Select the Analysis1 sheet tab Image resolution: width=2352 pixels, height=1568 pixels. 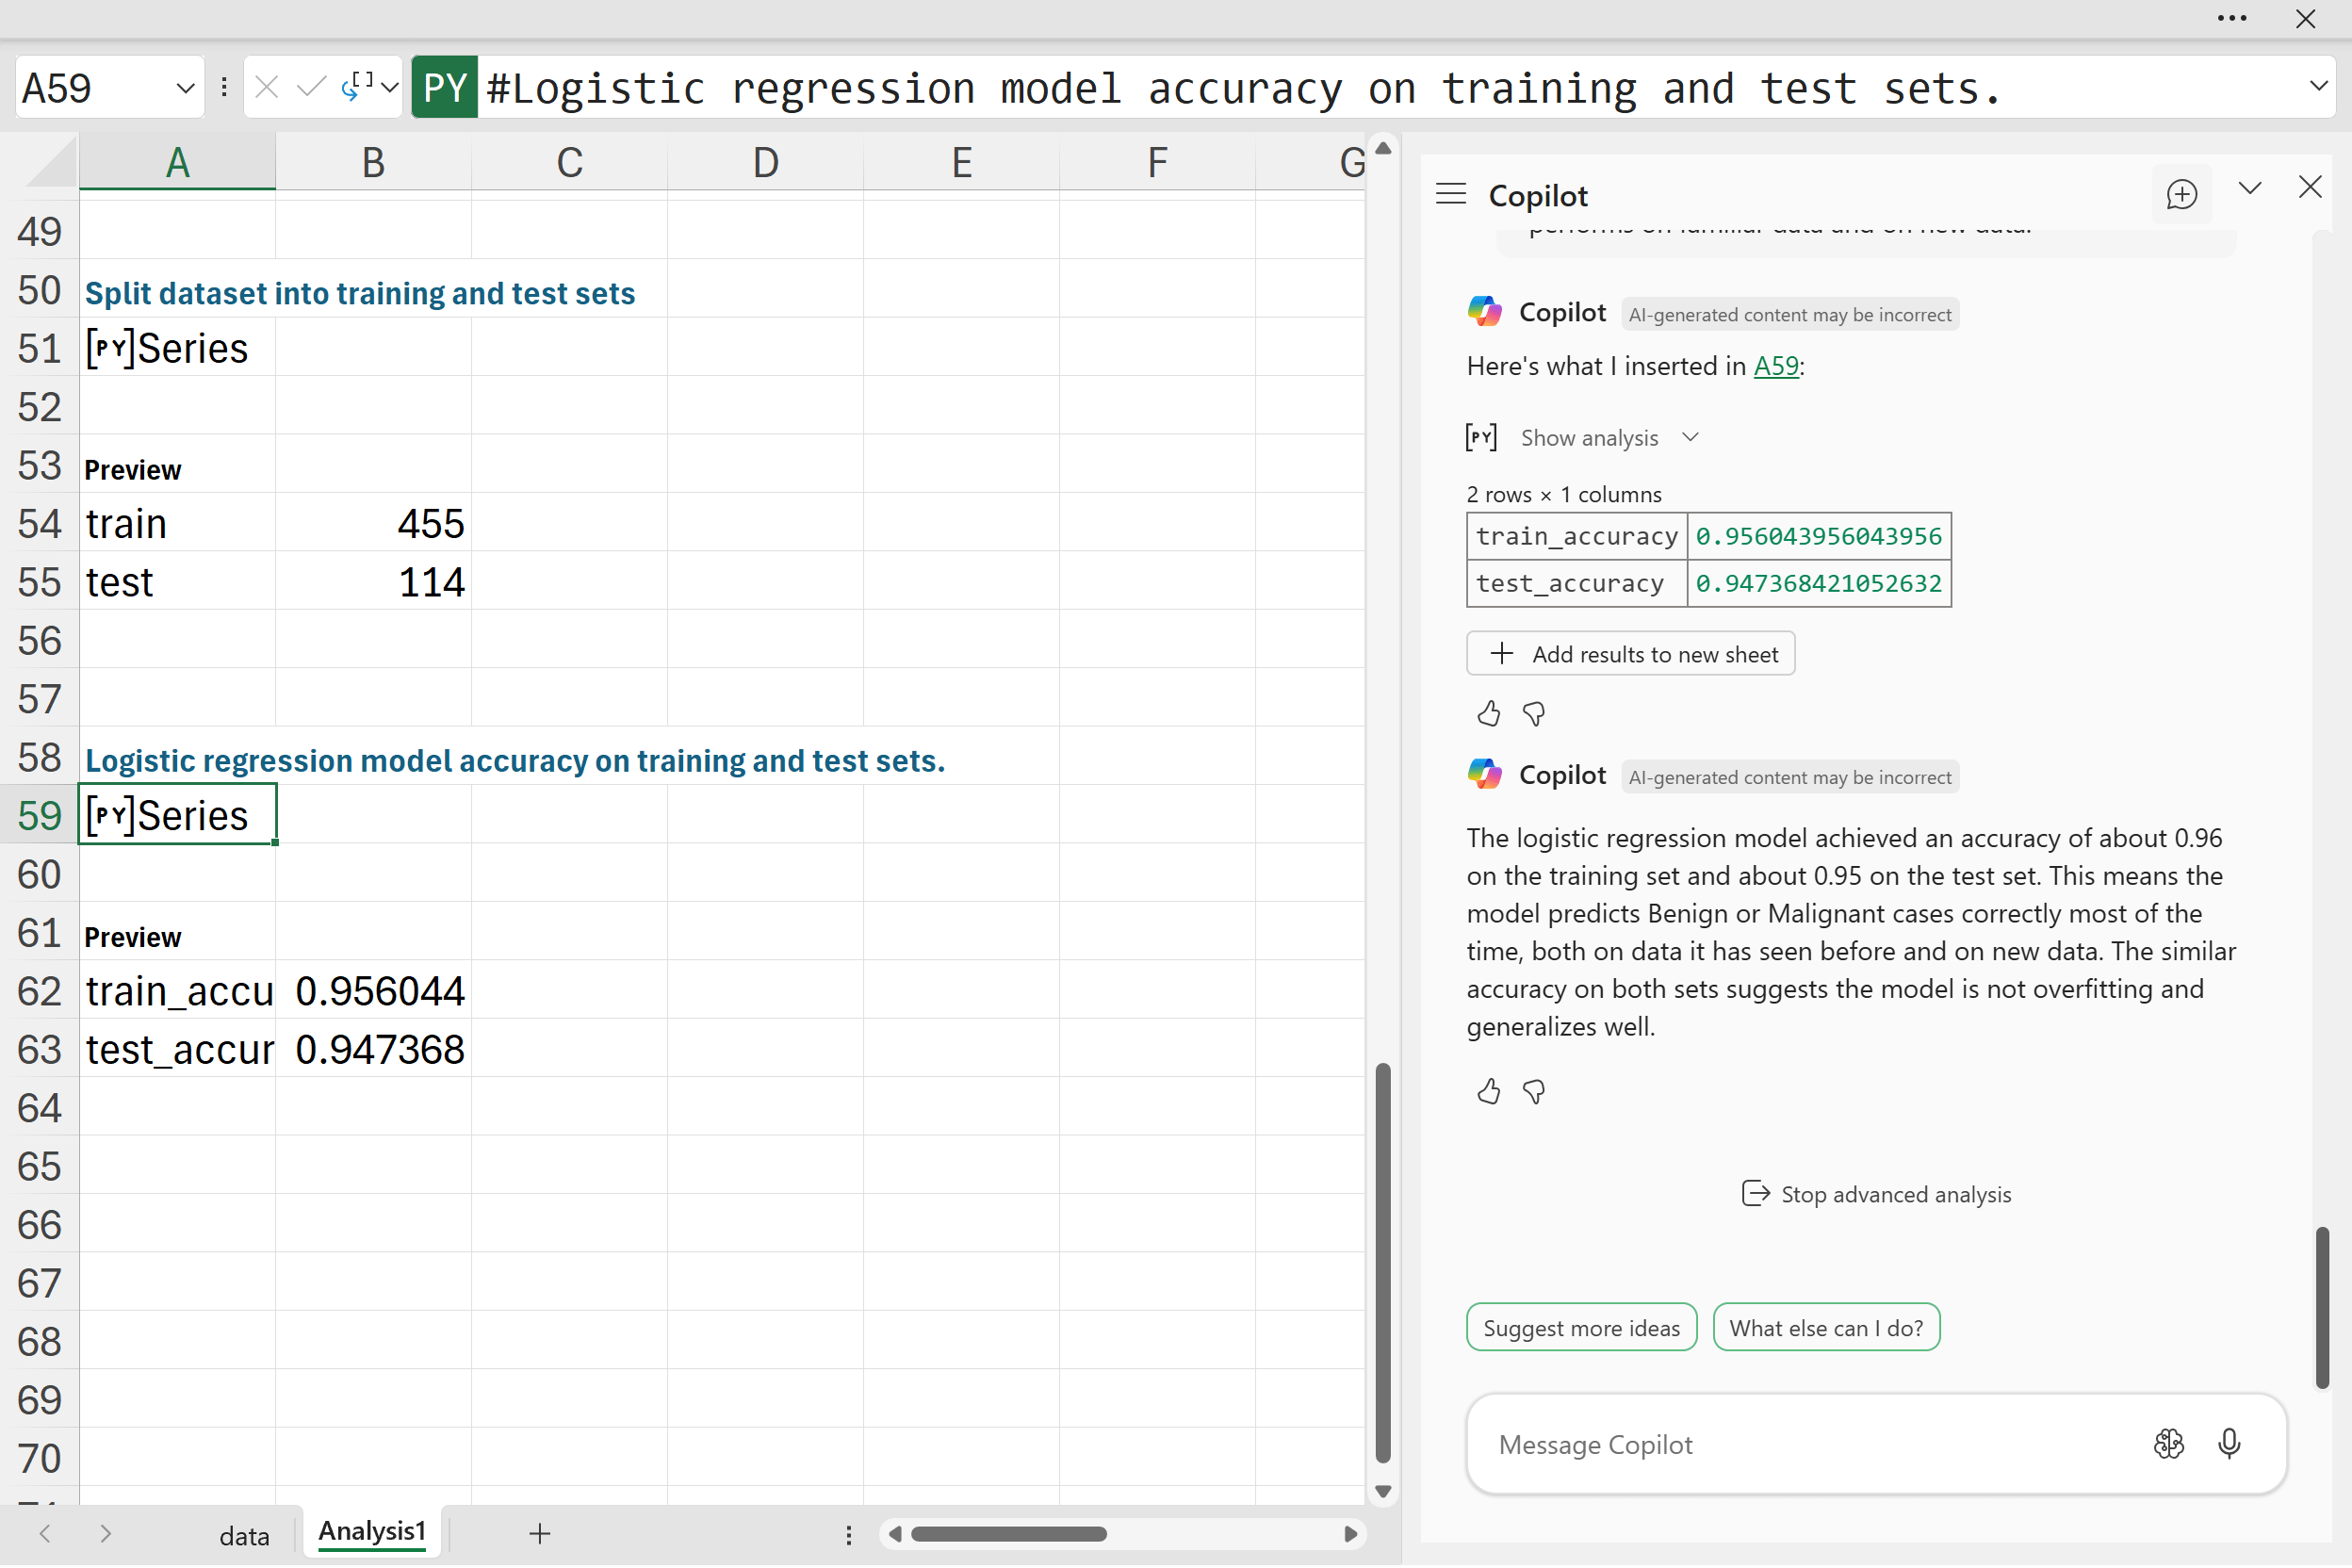coord(372,1531)
